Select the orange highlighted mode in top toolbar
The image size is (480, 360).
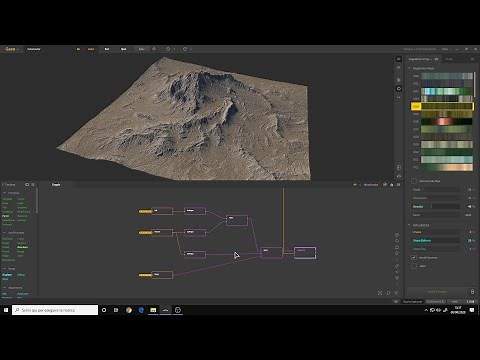pyautogui.click(x=91, y=49)
